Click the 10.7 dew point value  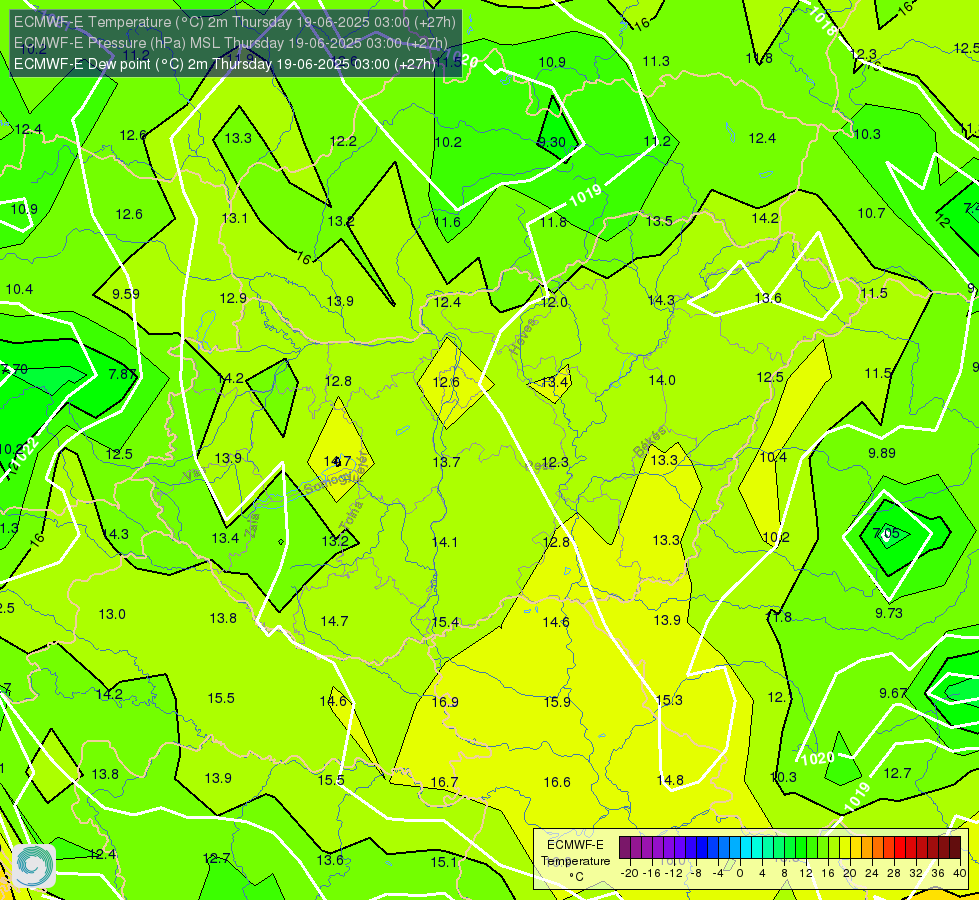872,213
